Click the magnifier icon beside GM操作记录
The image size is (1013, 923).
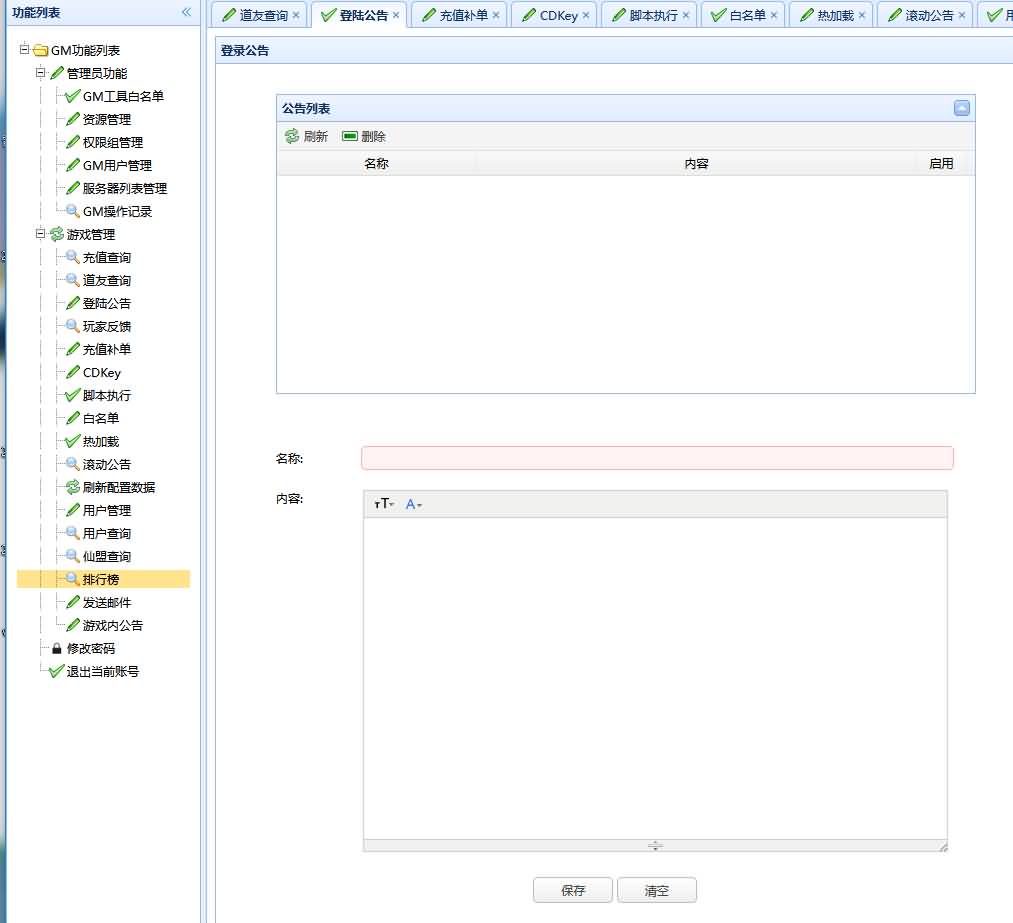coord(72,211)
